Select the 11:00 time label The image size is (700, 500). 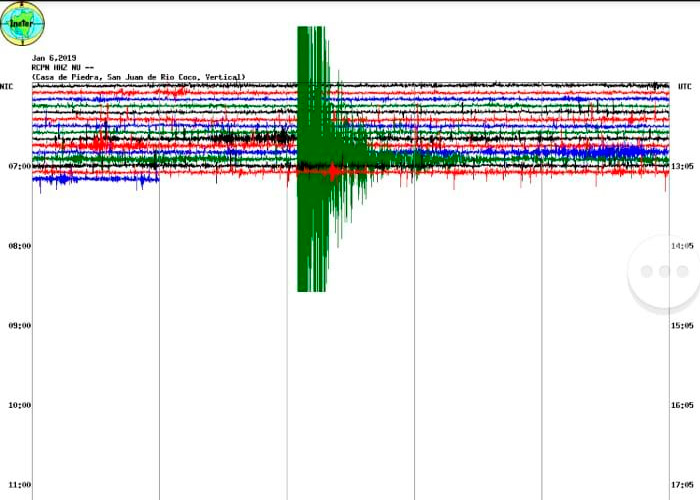tap(16, 486)
